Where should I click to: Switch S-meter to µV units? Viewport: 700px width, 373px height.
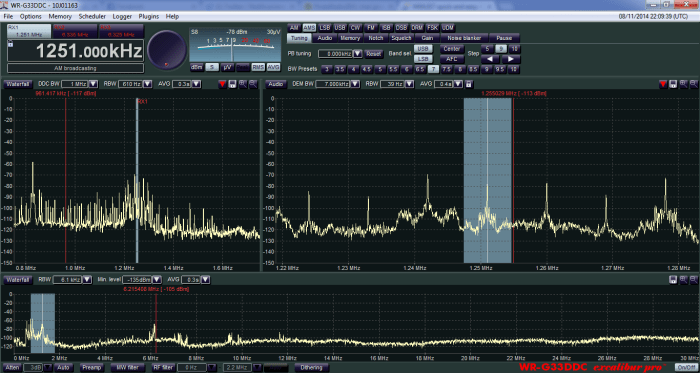click(x=227, y=67)
